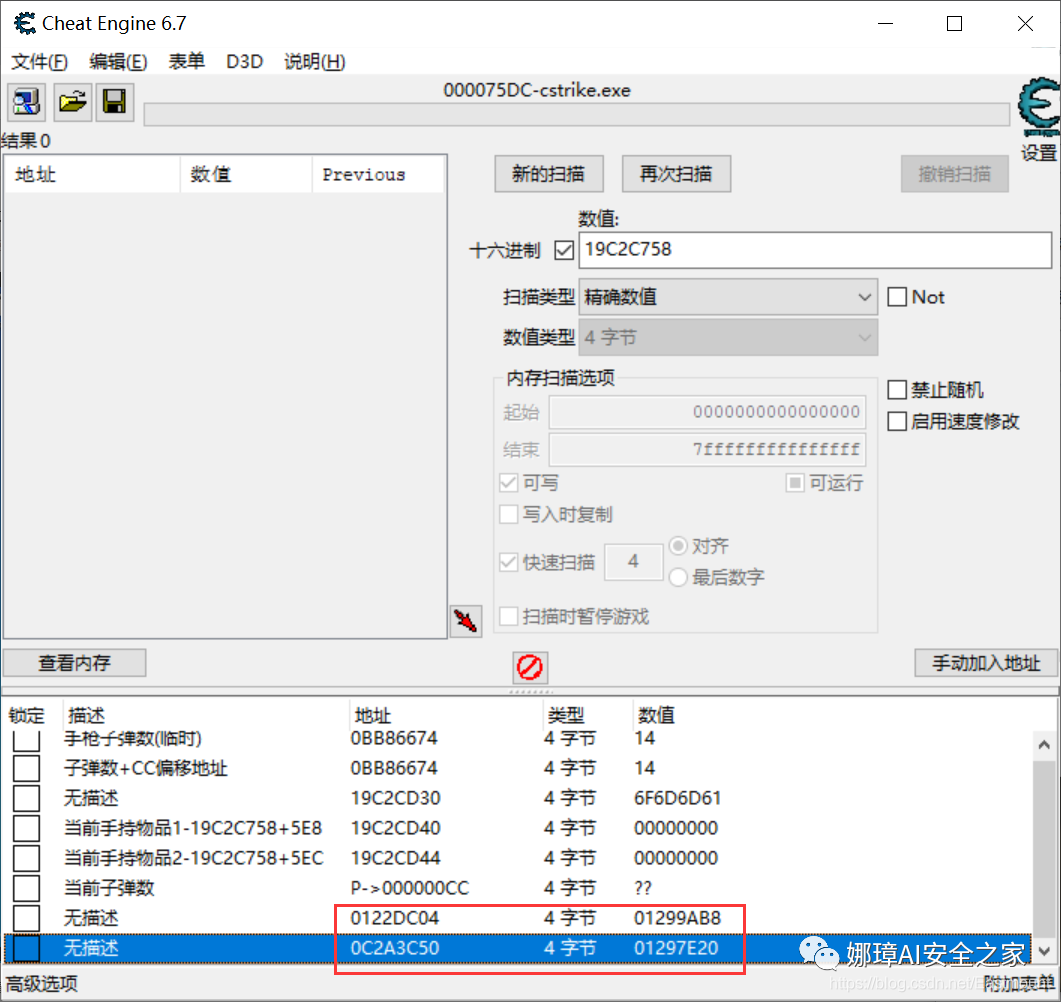Lock the 当前手持物品2 entry checkbox
Image resolution: width=1061 pixels, height=1002 pixels.
pyautogui.click(x=26, y=859)
